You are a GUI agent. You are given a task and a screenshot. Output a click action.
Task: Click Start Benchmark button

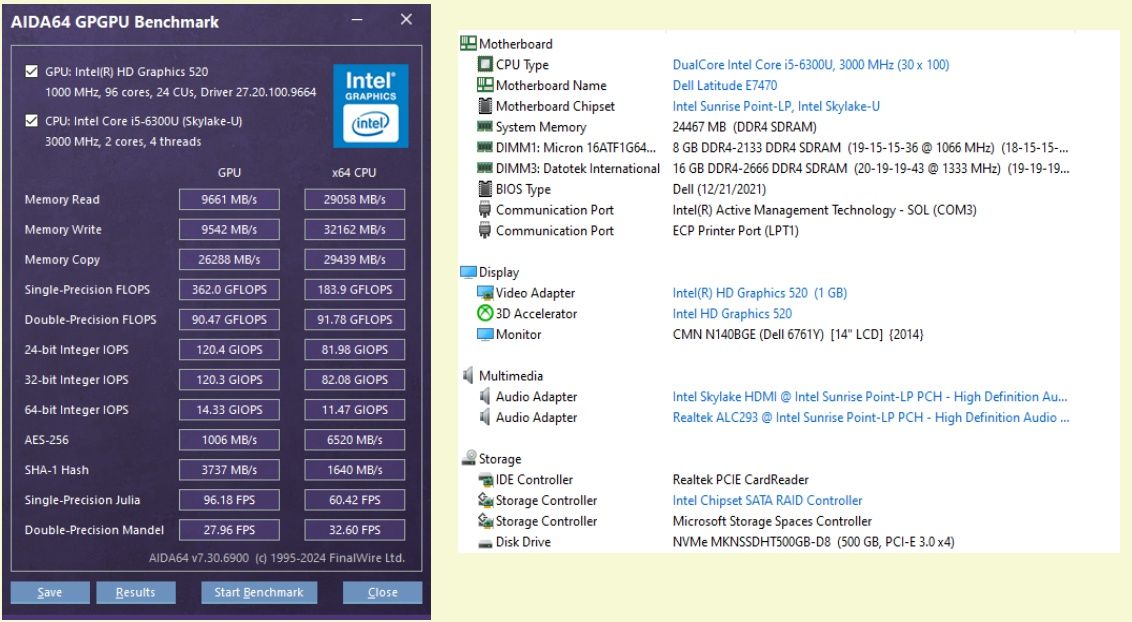point(258,592)
